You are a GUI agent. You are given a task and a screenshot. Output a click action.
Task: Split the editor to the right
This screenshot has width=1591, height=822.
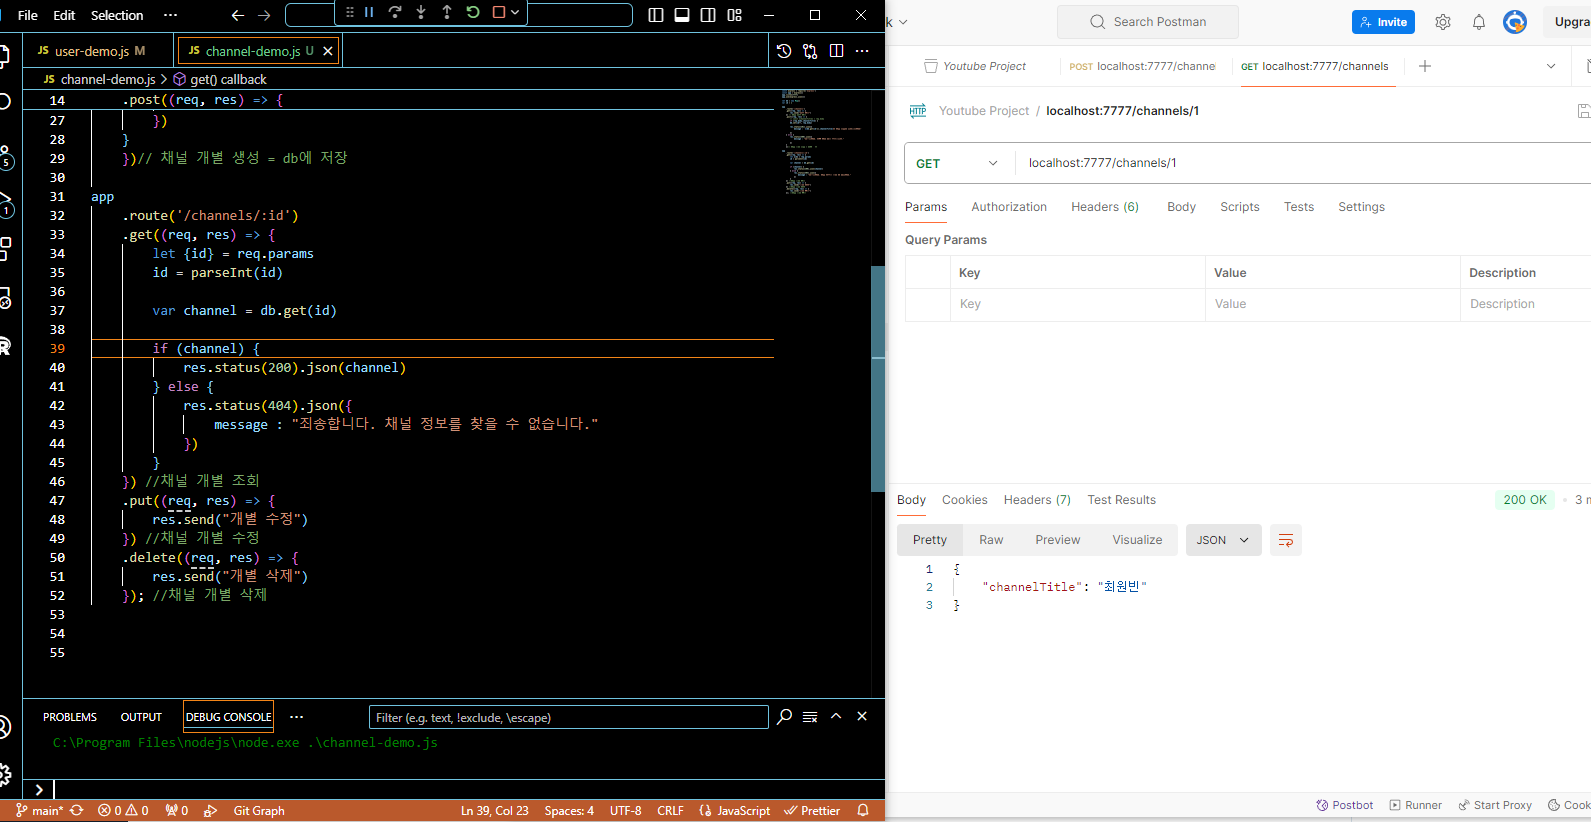tap(836, 51)
